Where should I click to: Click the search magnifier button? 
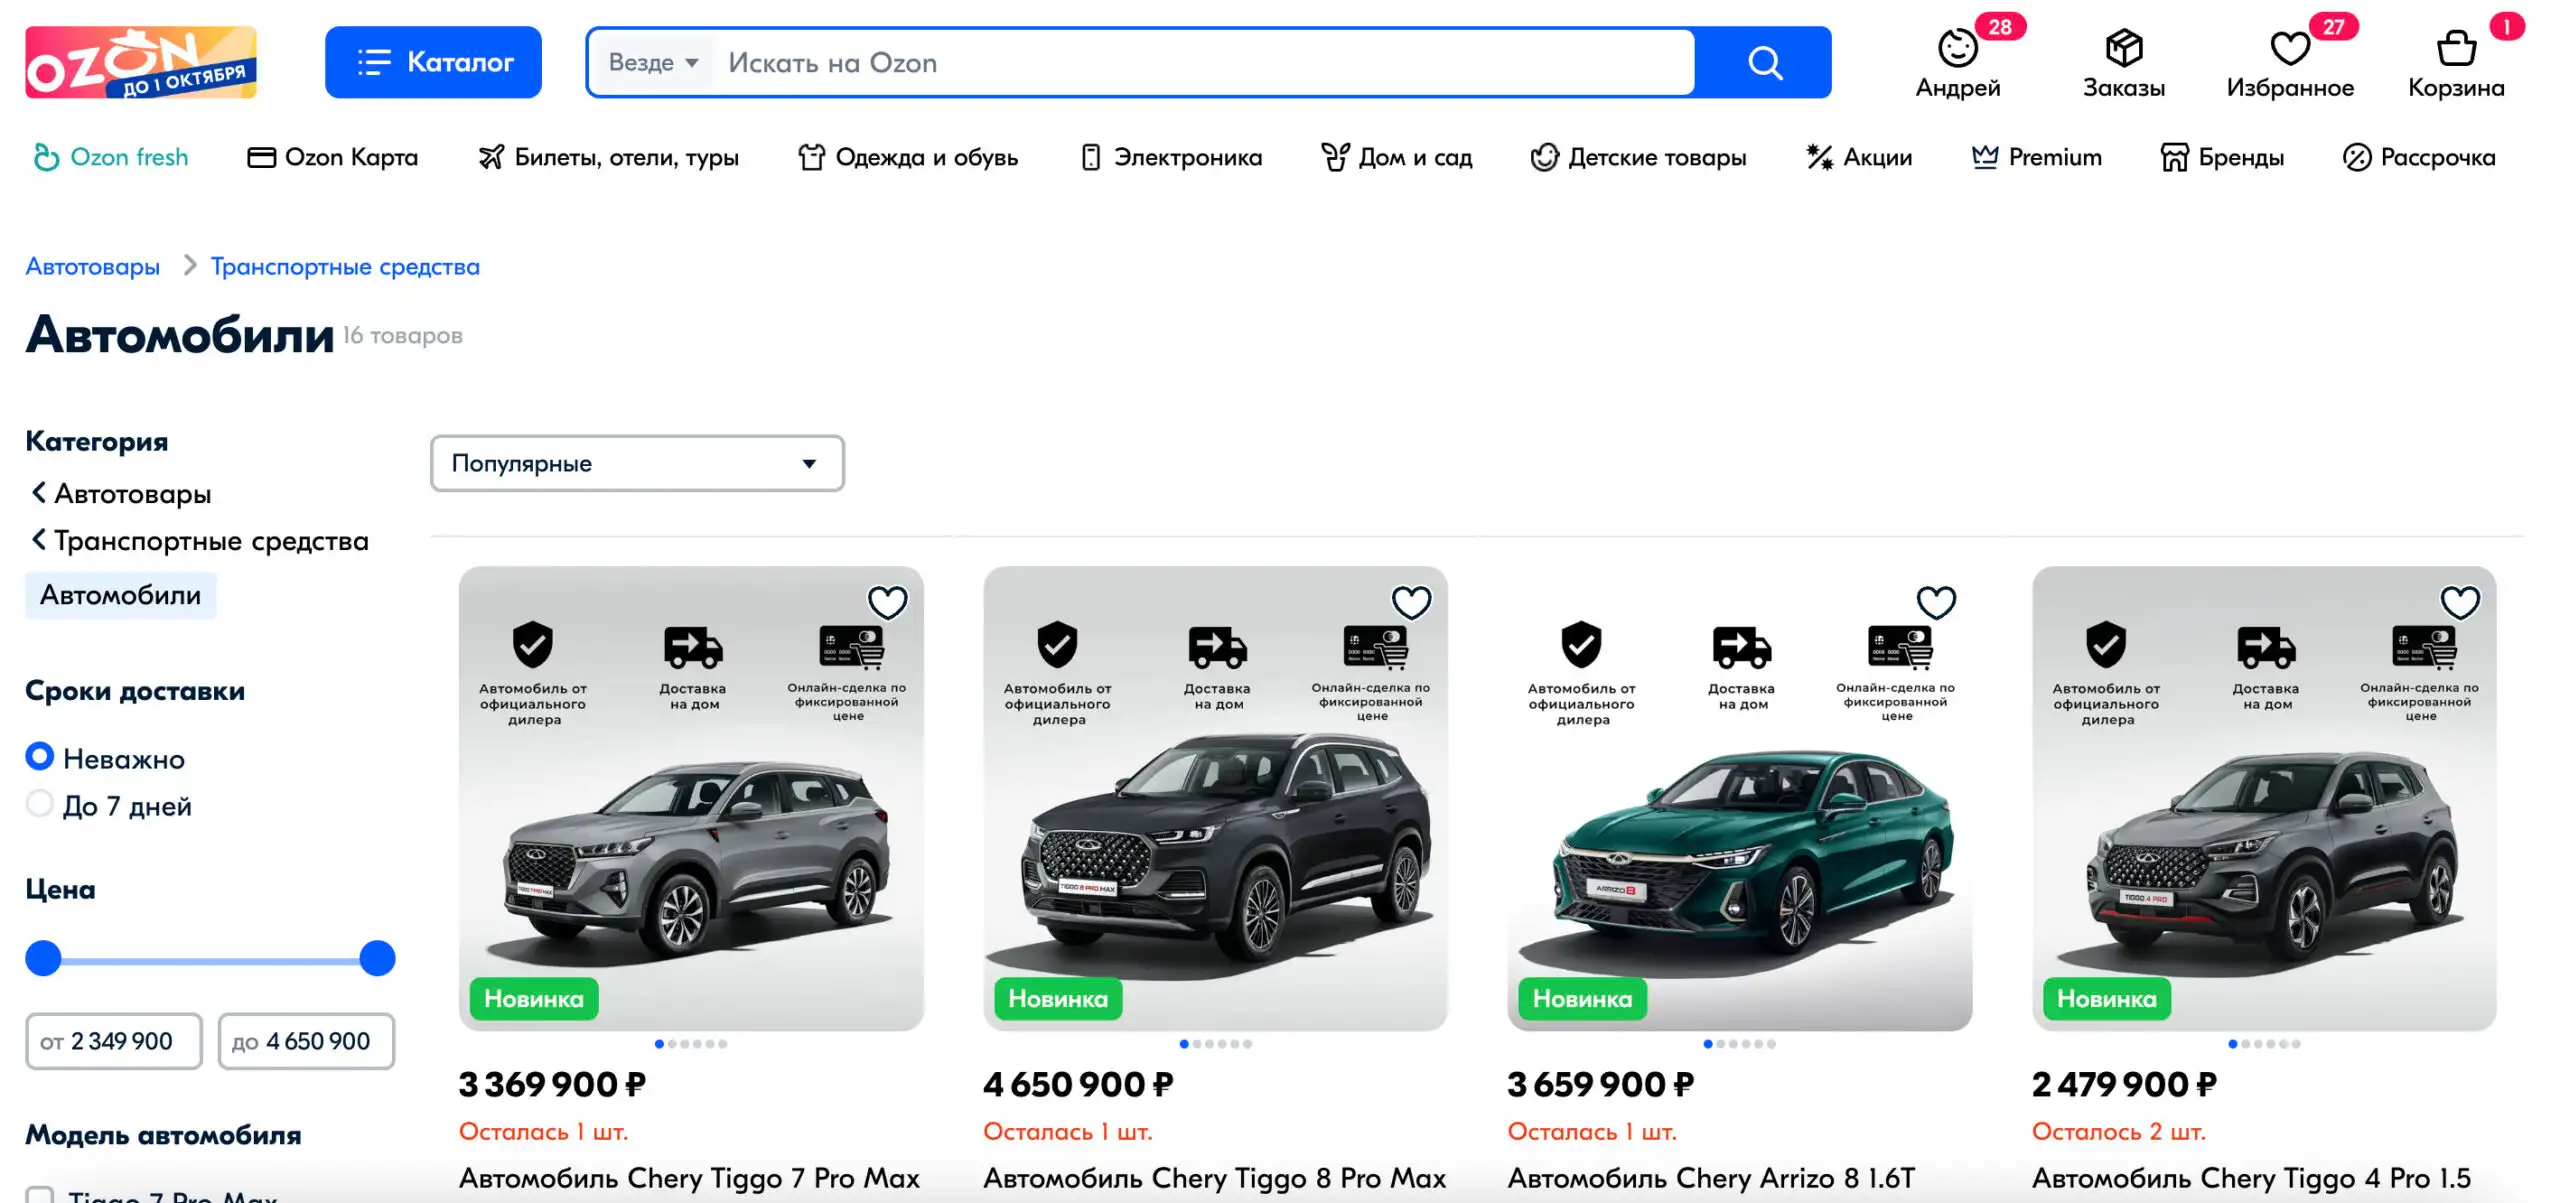tap(1764, 63)
